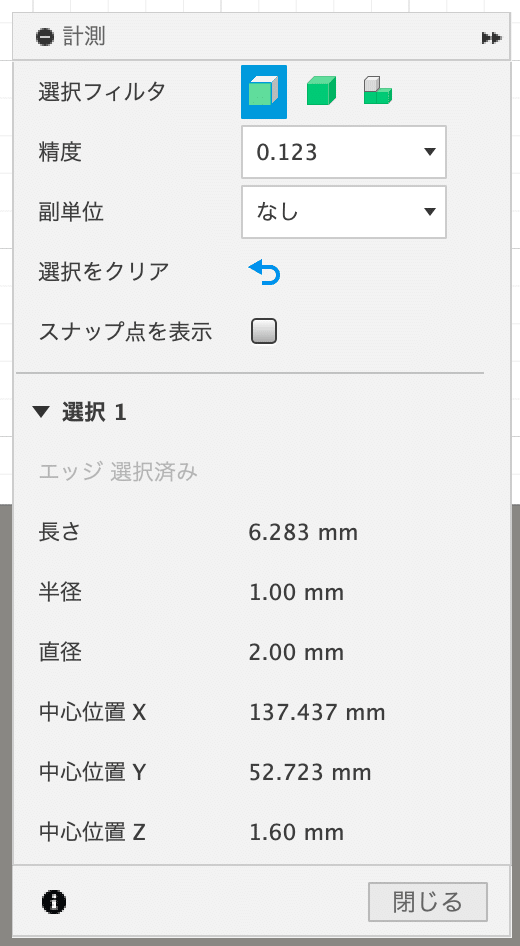Click the 中心位置 Z value 1.60 mm
The width and height of the screenshot is (520, 946).
coord(296,833)
